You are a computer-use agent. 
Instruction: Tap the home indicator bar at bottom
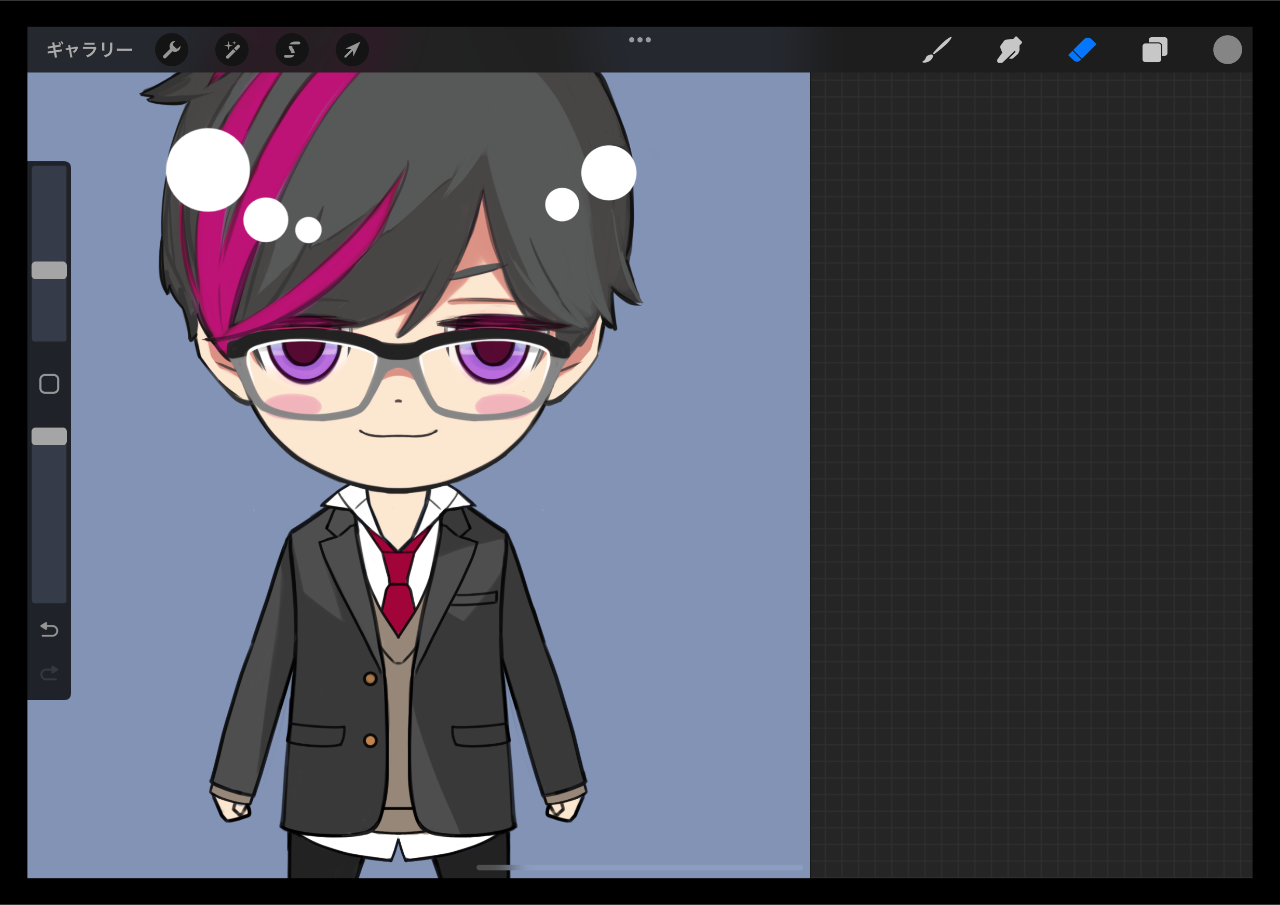[640, 867]
